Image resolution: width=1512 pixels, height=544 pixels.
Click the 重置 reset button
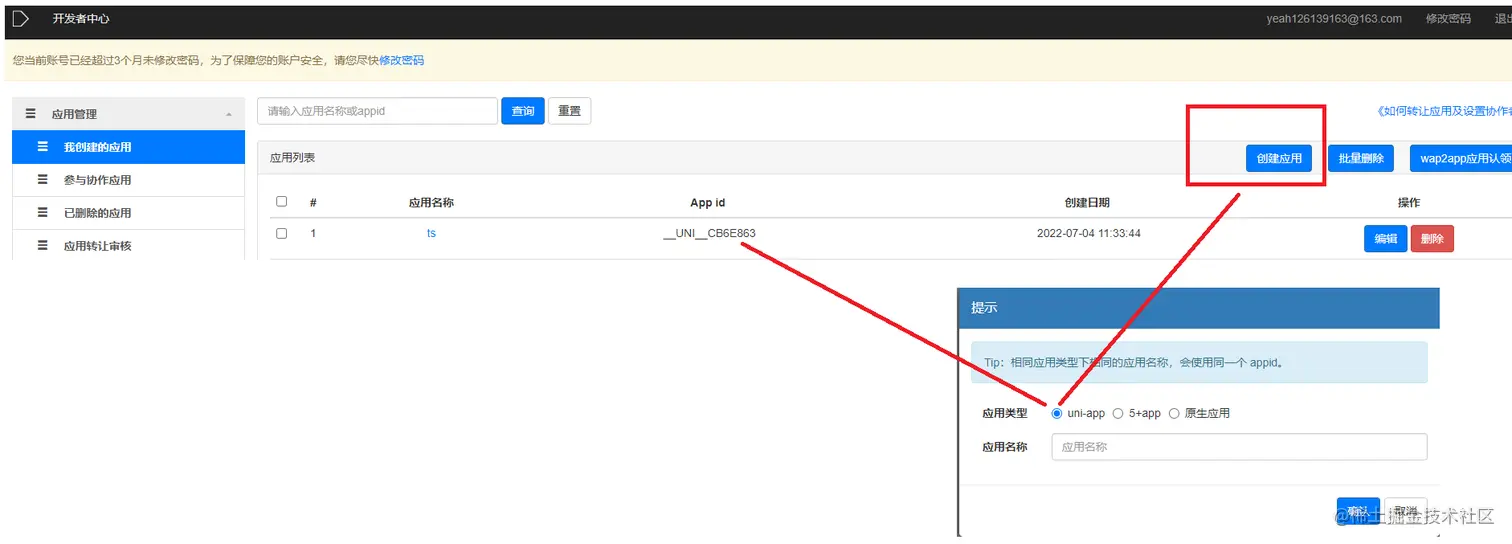point(569,111)
